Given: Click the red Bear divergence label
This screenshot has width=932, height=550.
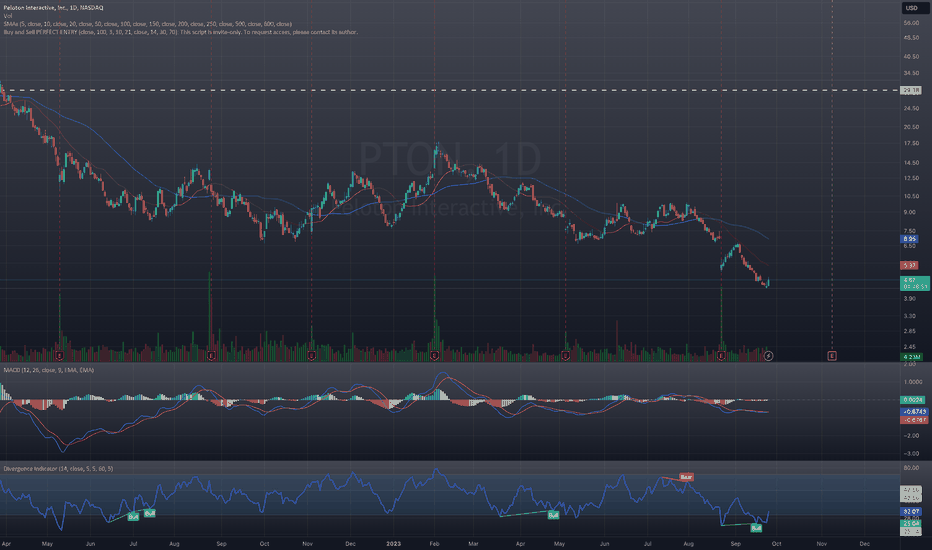Looking at the screenshot, I should click(x=686, y=477).
